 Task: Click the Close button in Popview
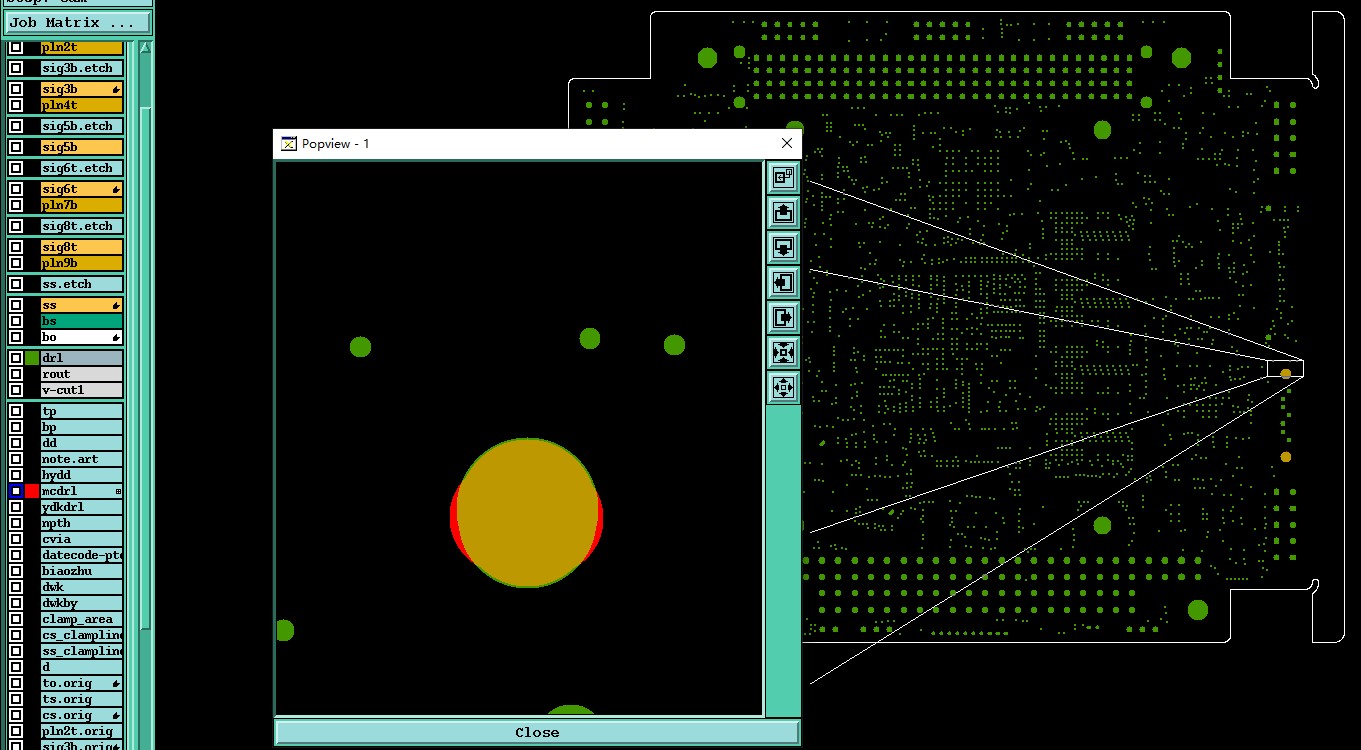click(x=537, y=732)
